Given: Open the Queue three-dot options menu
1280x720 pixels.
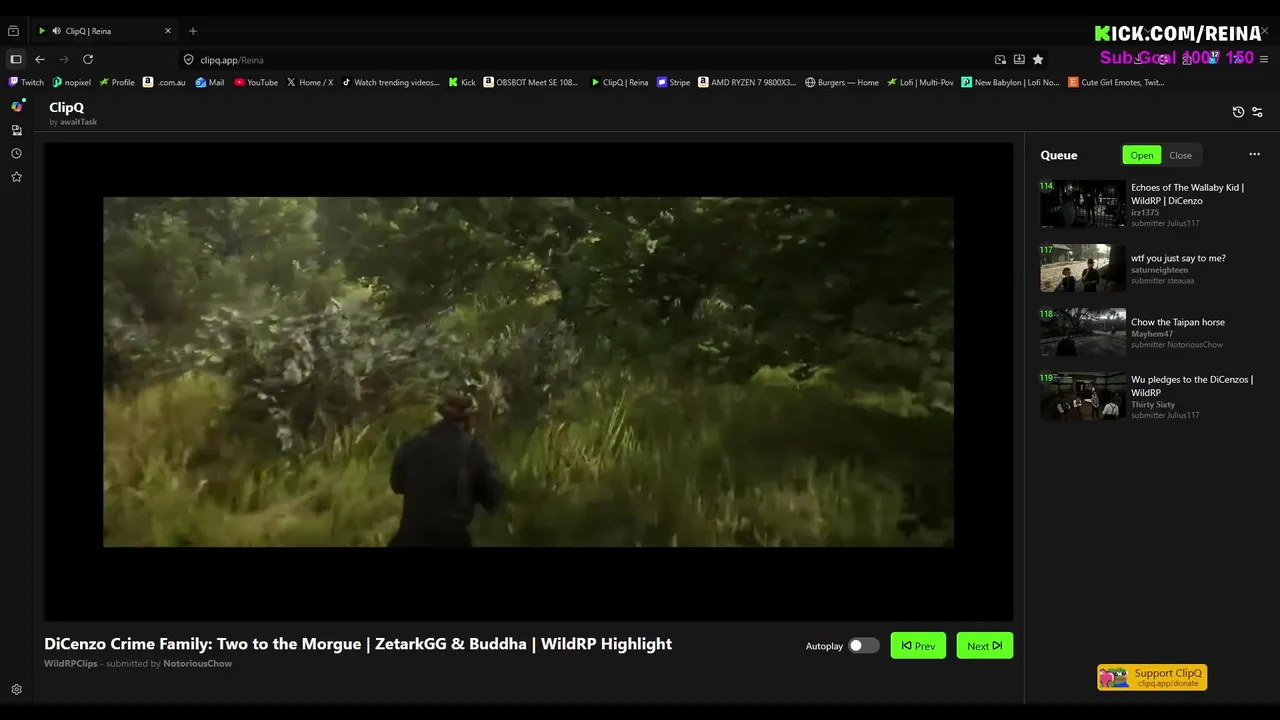Looking at the screenshot, I should (x=1254, y=154).
